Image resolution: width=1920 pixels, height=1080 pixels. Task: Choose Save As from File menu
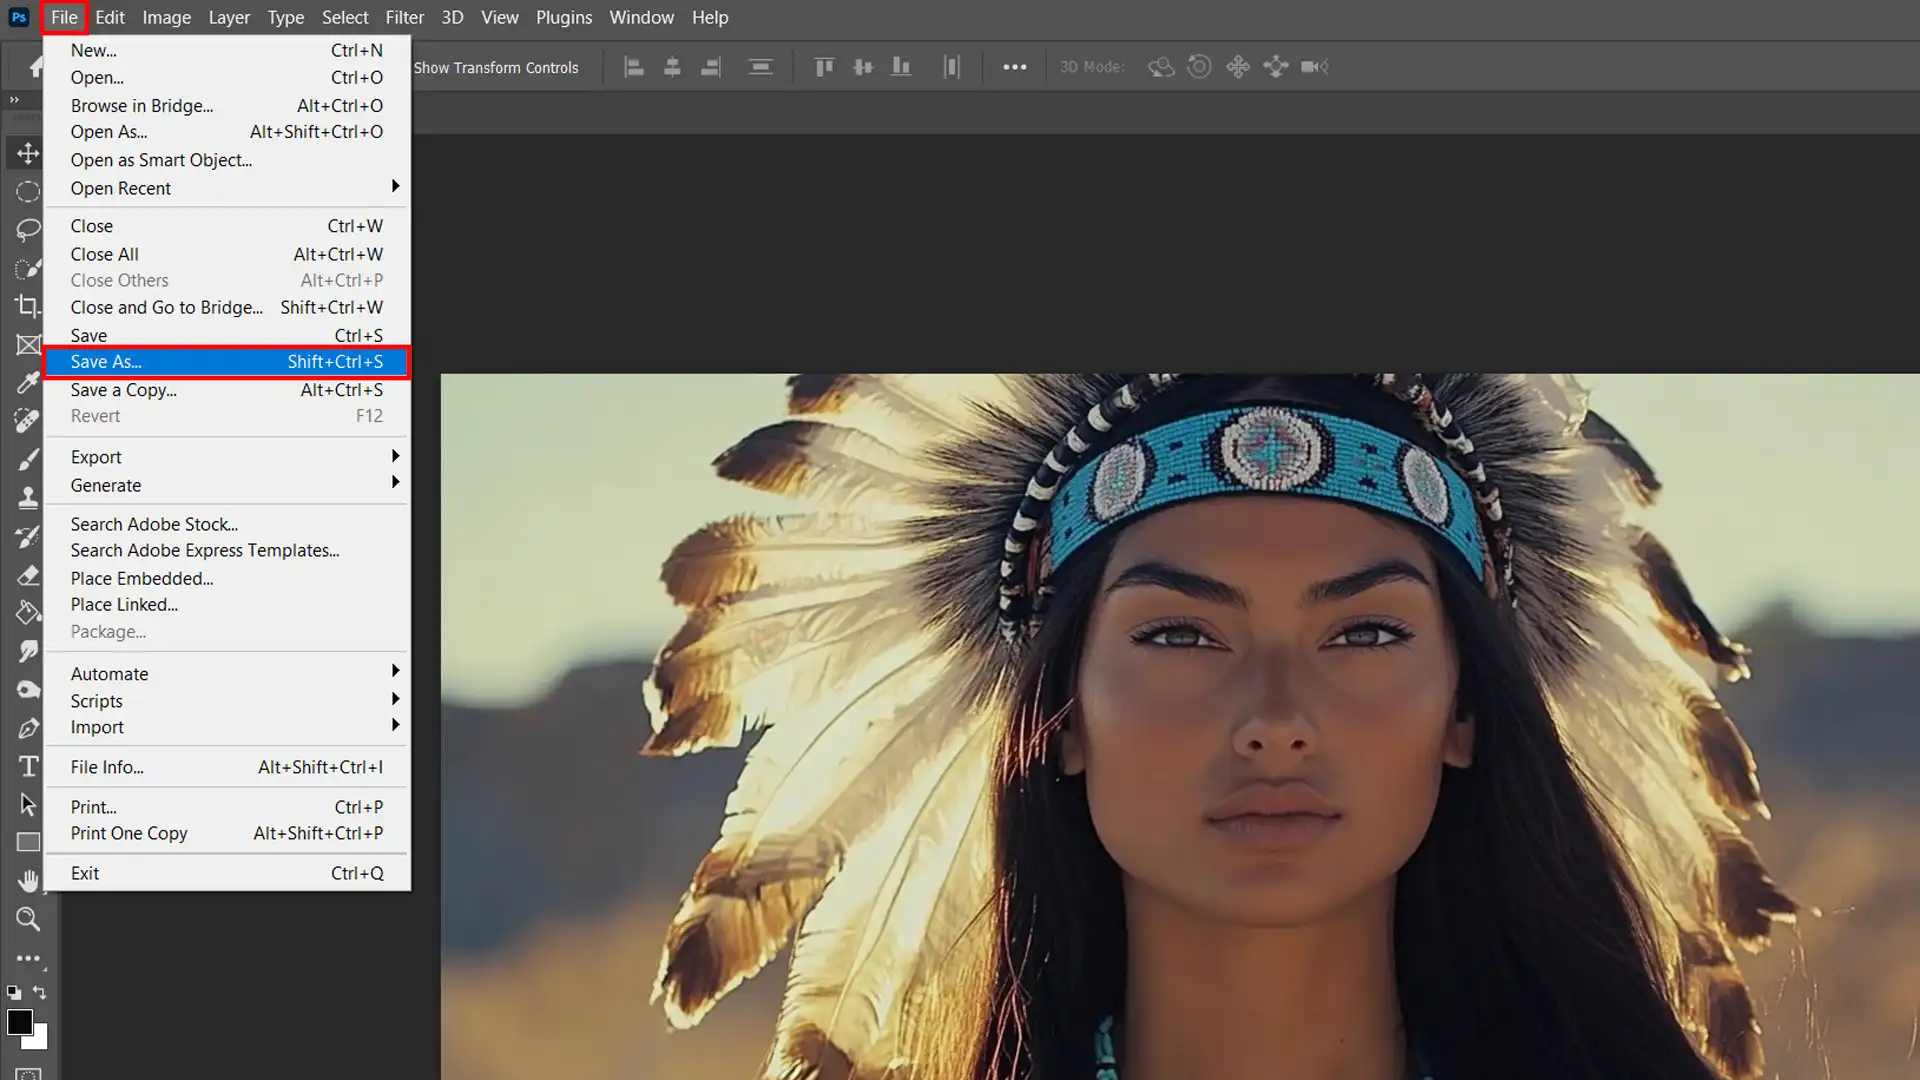226,362
